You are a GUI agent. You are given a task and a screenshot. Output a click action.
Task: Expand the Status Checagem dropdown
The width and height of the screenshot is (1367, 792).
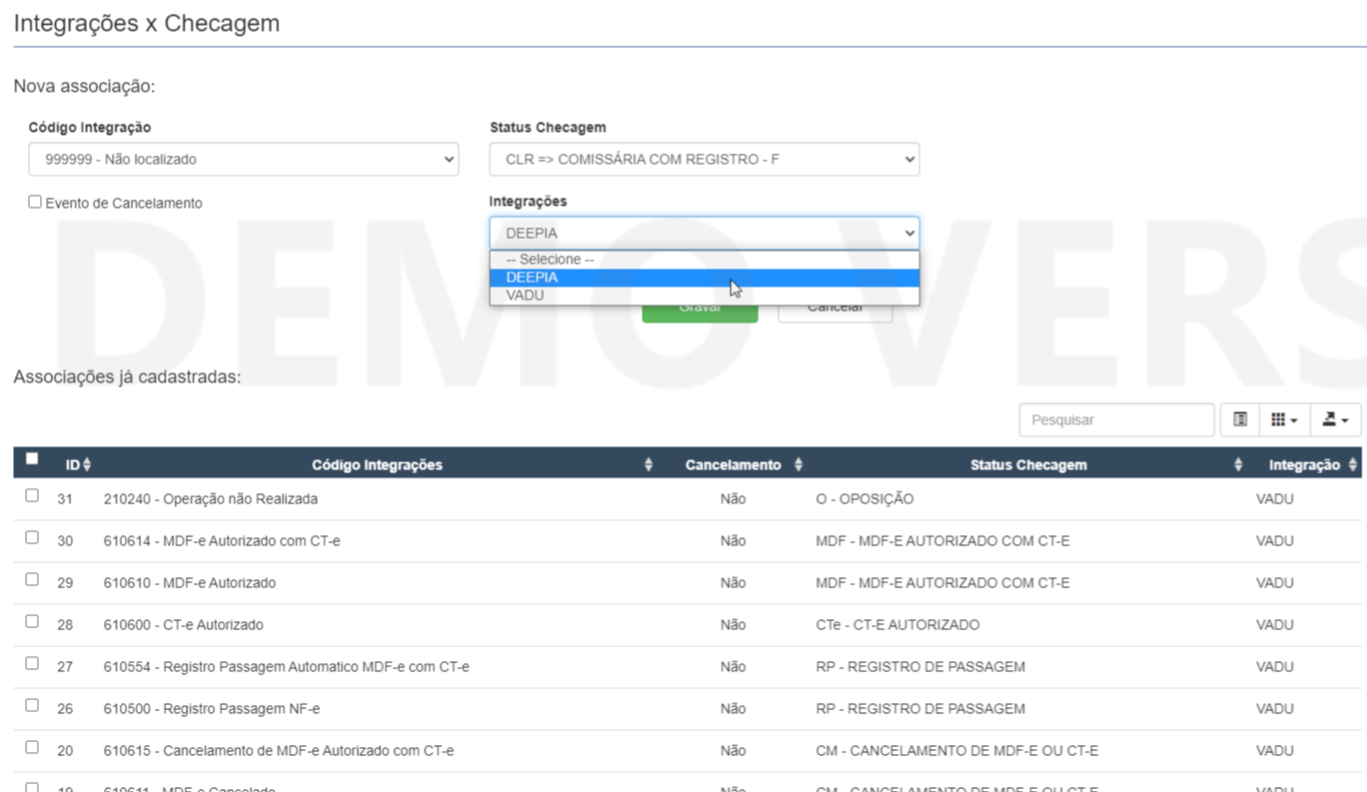704,159
